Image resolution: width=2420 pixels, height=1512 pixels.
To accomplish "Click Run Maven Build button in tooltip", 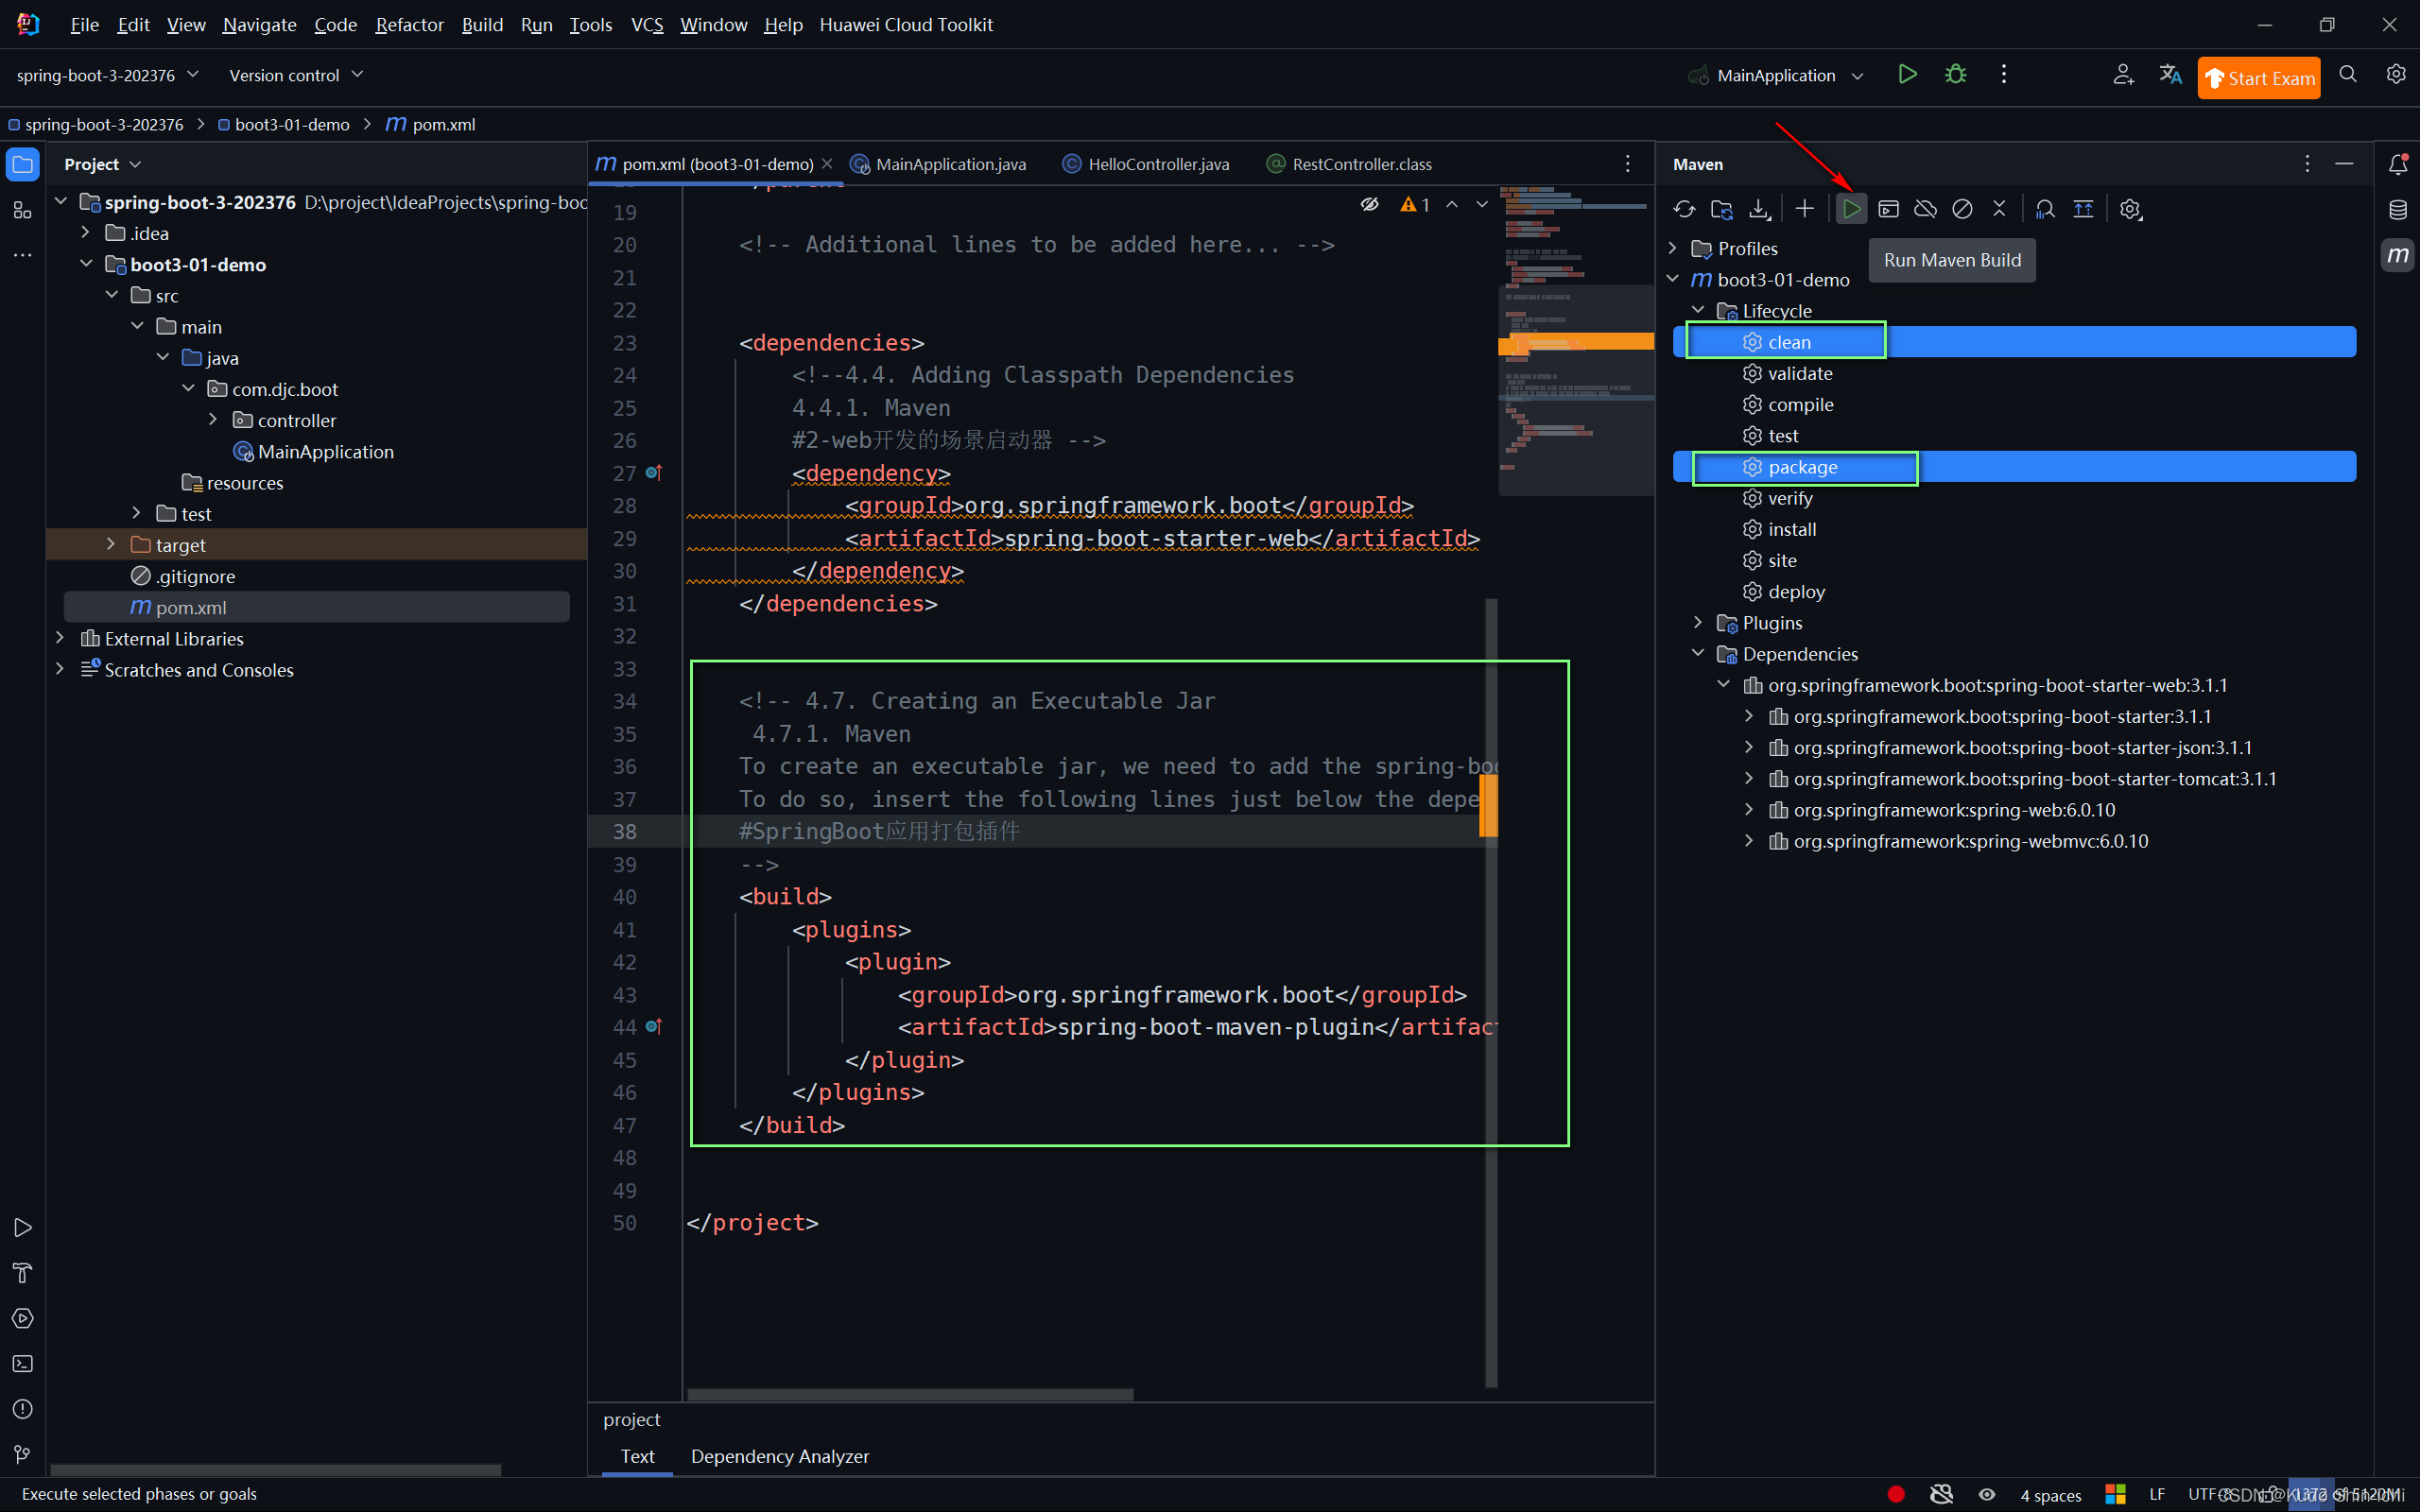I will (1850, 207).
